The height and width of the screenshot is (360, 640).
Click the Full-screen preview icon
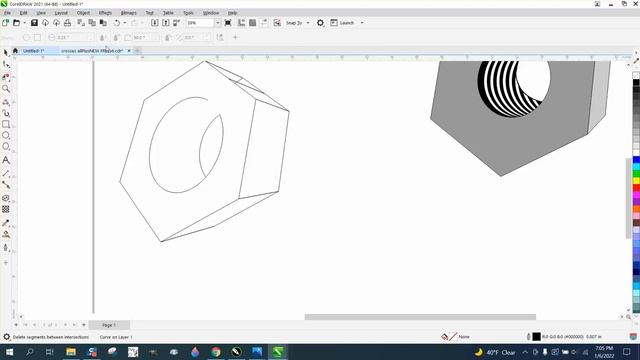pyautogui.click(x=228, y=23)
